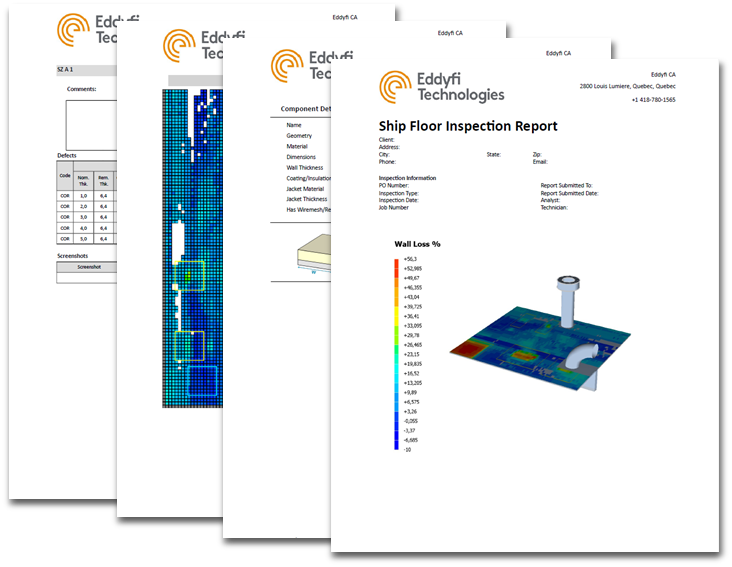Click the phone number +1 418-780-1565
The width and height of the screenshot is (732, 567).
pyautogui.click(x=668, y=99)
